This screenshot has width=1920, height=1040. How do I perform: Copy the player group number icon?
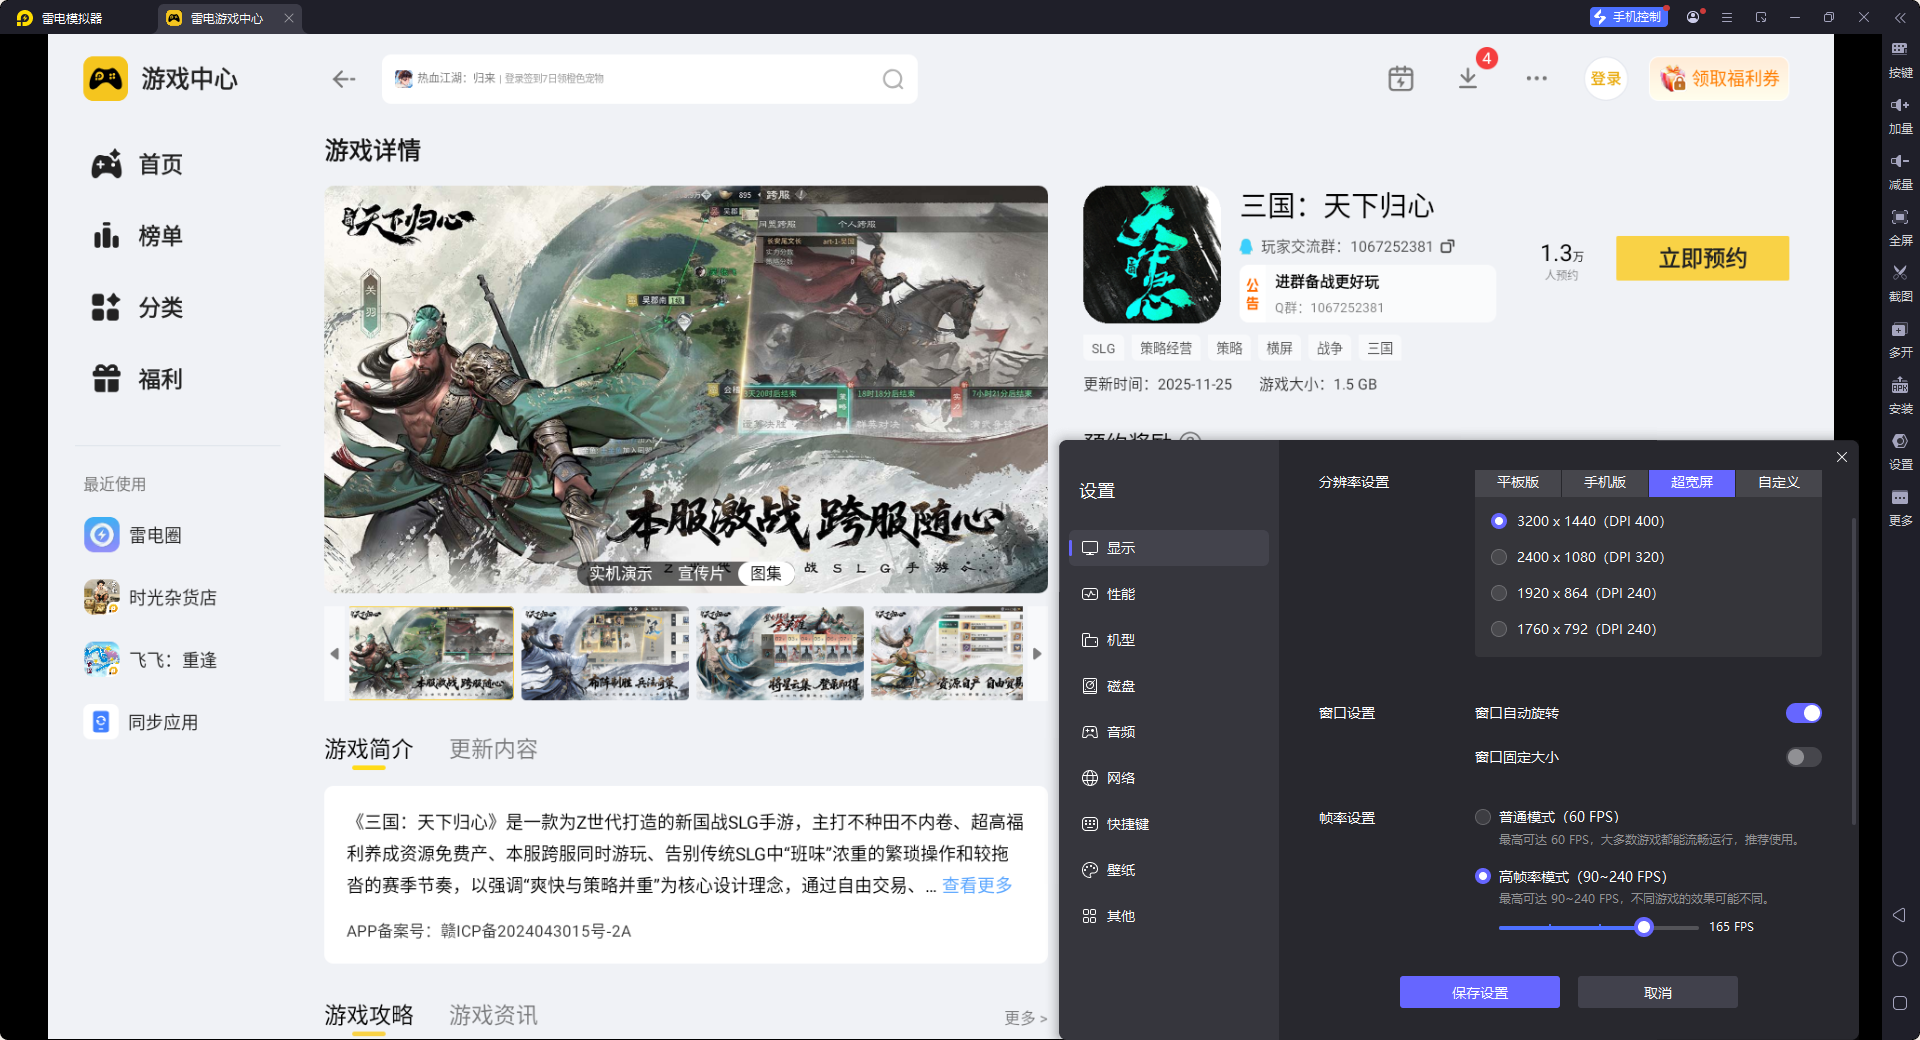[1447, 246]
